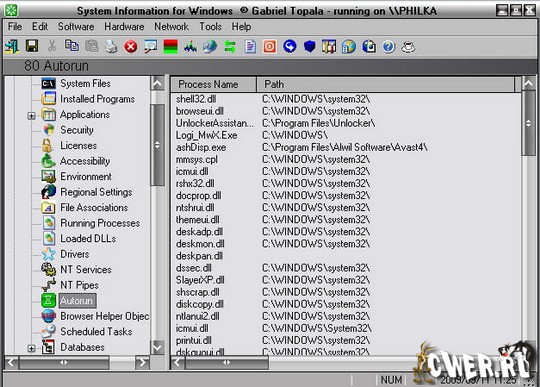This screenshot has height=387, width=540.
Task: Select Running Processes in the tree
Action: click(x=100, y=223)
